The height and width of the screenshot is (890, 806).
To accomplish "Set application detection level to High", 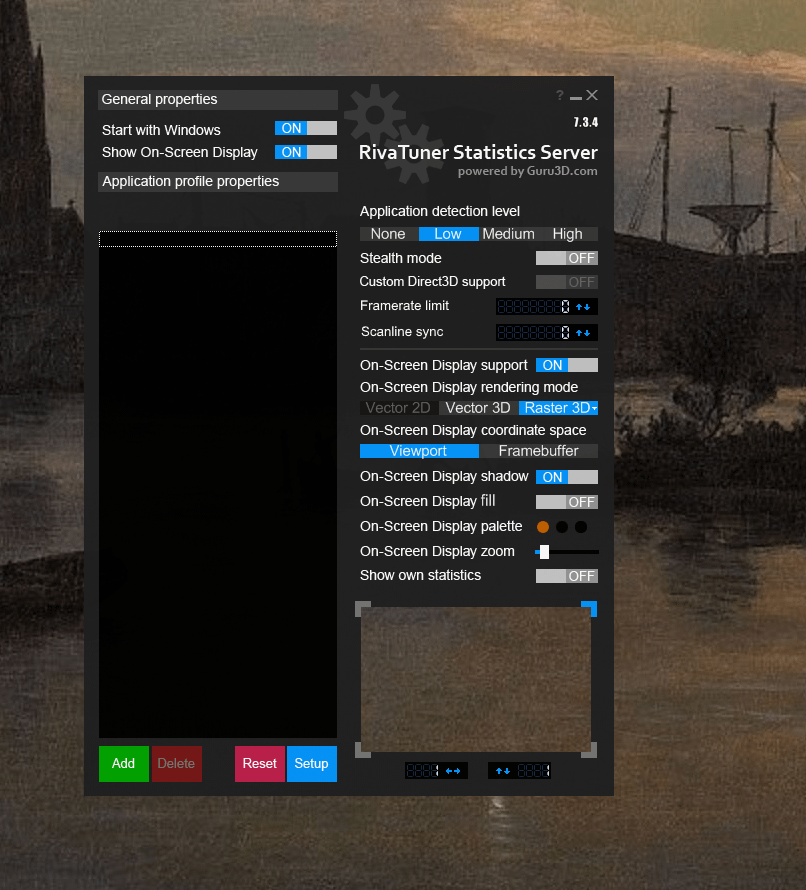I will pos(567,233).
